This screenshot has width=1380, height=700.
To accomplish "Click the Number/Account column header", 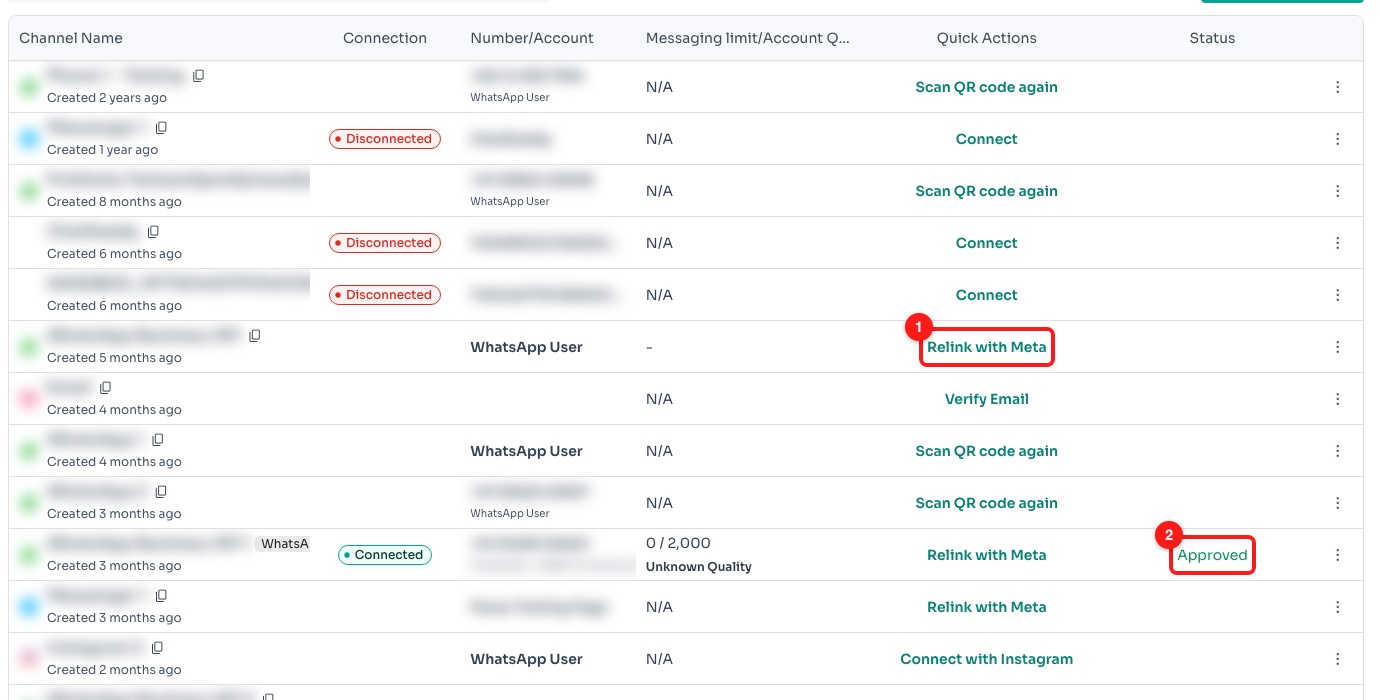I will [x=532, y=38].
